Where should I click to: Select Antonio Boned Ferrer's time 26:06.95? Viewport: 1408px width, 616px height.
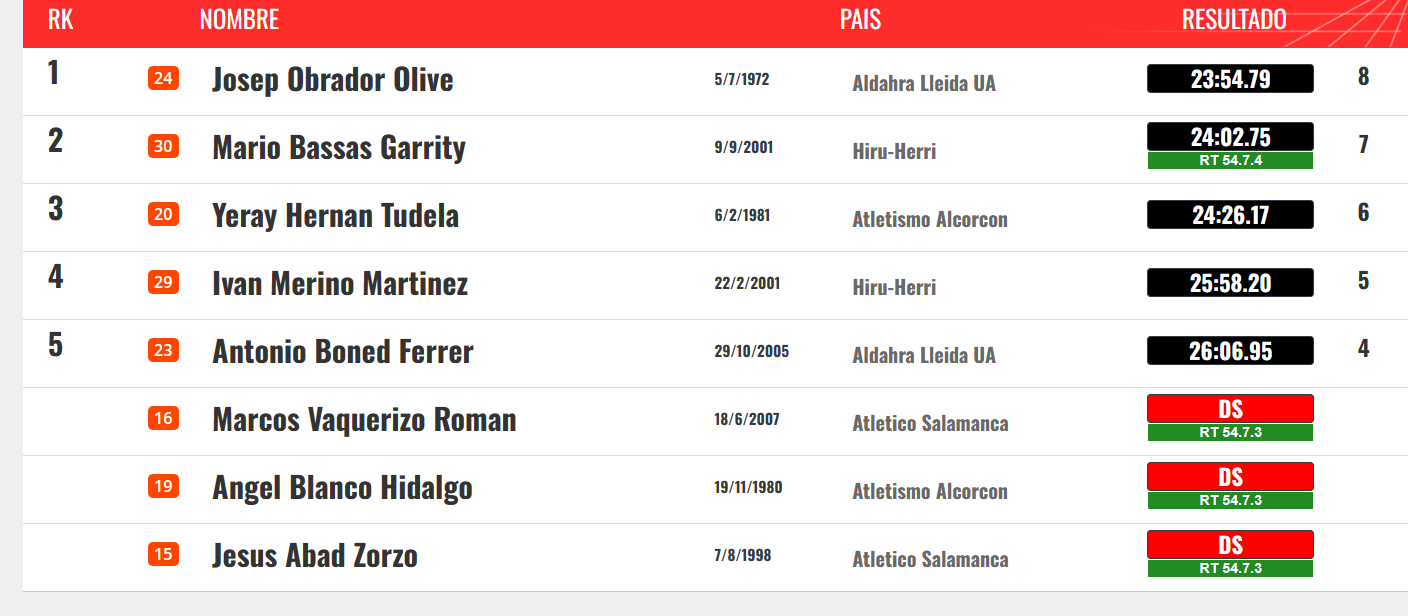[x=1230, y=351]
